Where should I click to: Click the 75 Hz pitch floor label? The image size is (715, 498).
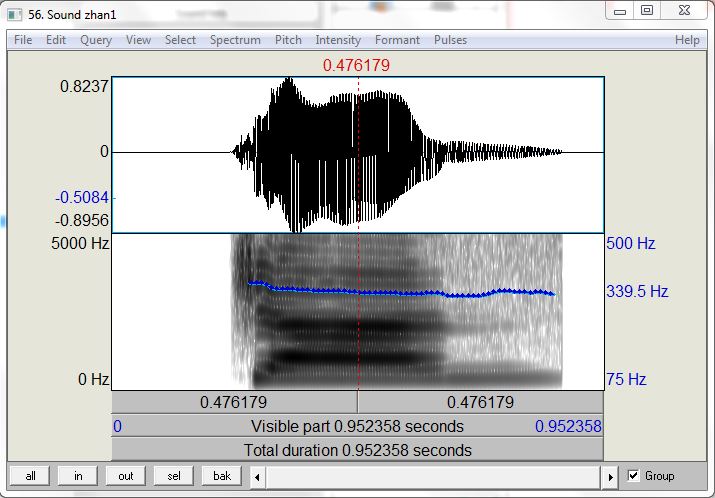(x=626, y=379)
